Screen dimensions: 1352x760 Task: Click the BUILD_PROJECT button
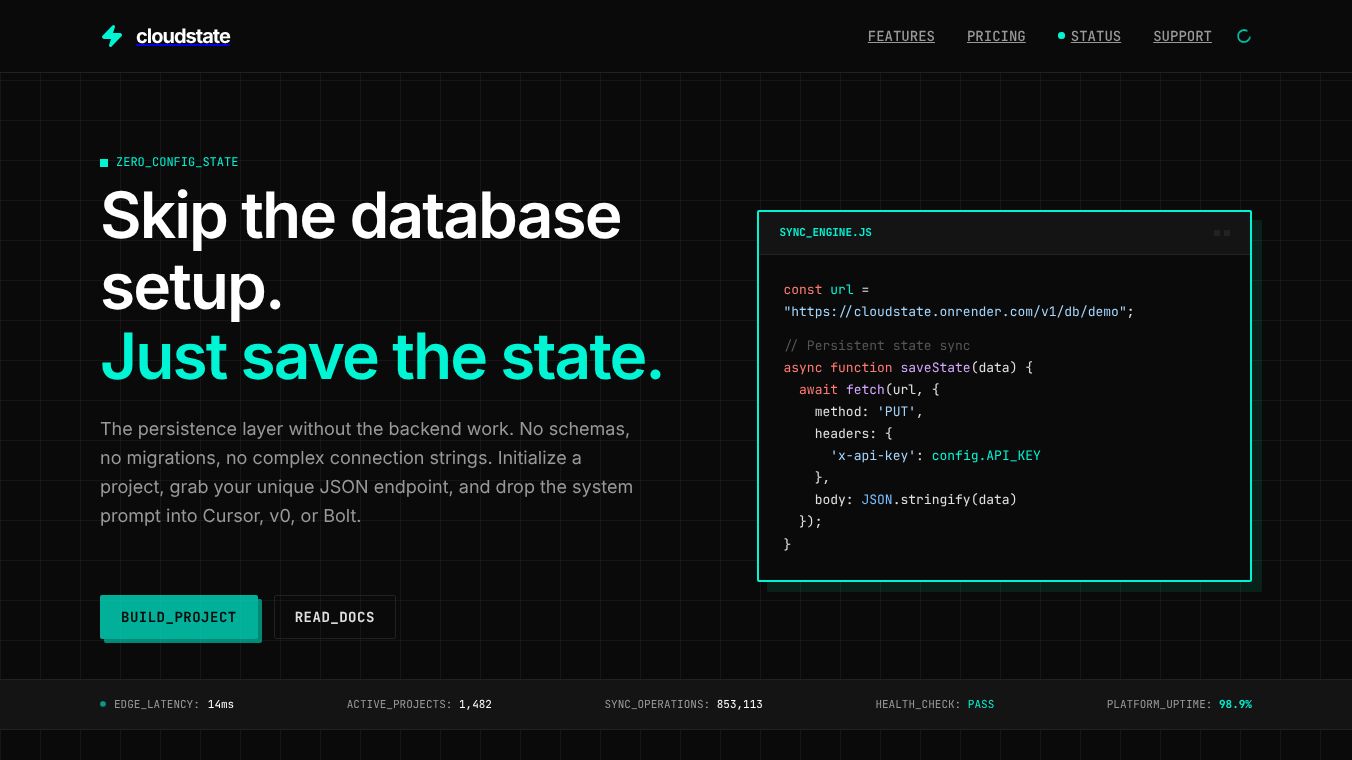coord(179,617)
